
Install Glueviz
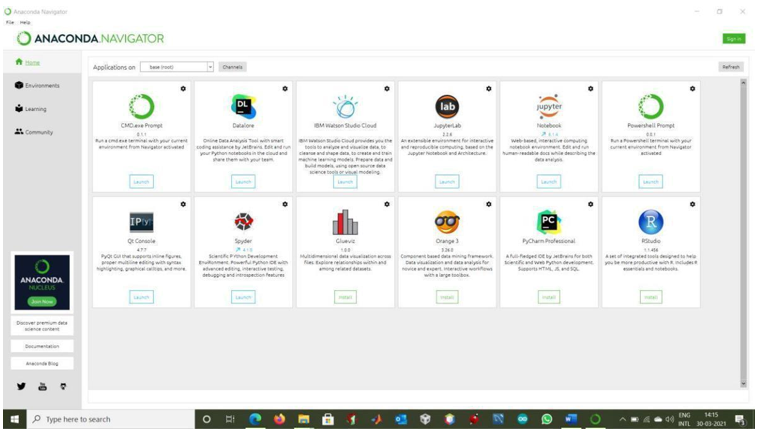pos(345,297)
